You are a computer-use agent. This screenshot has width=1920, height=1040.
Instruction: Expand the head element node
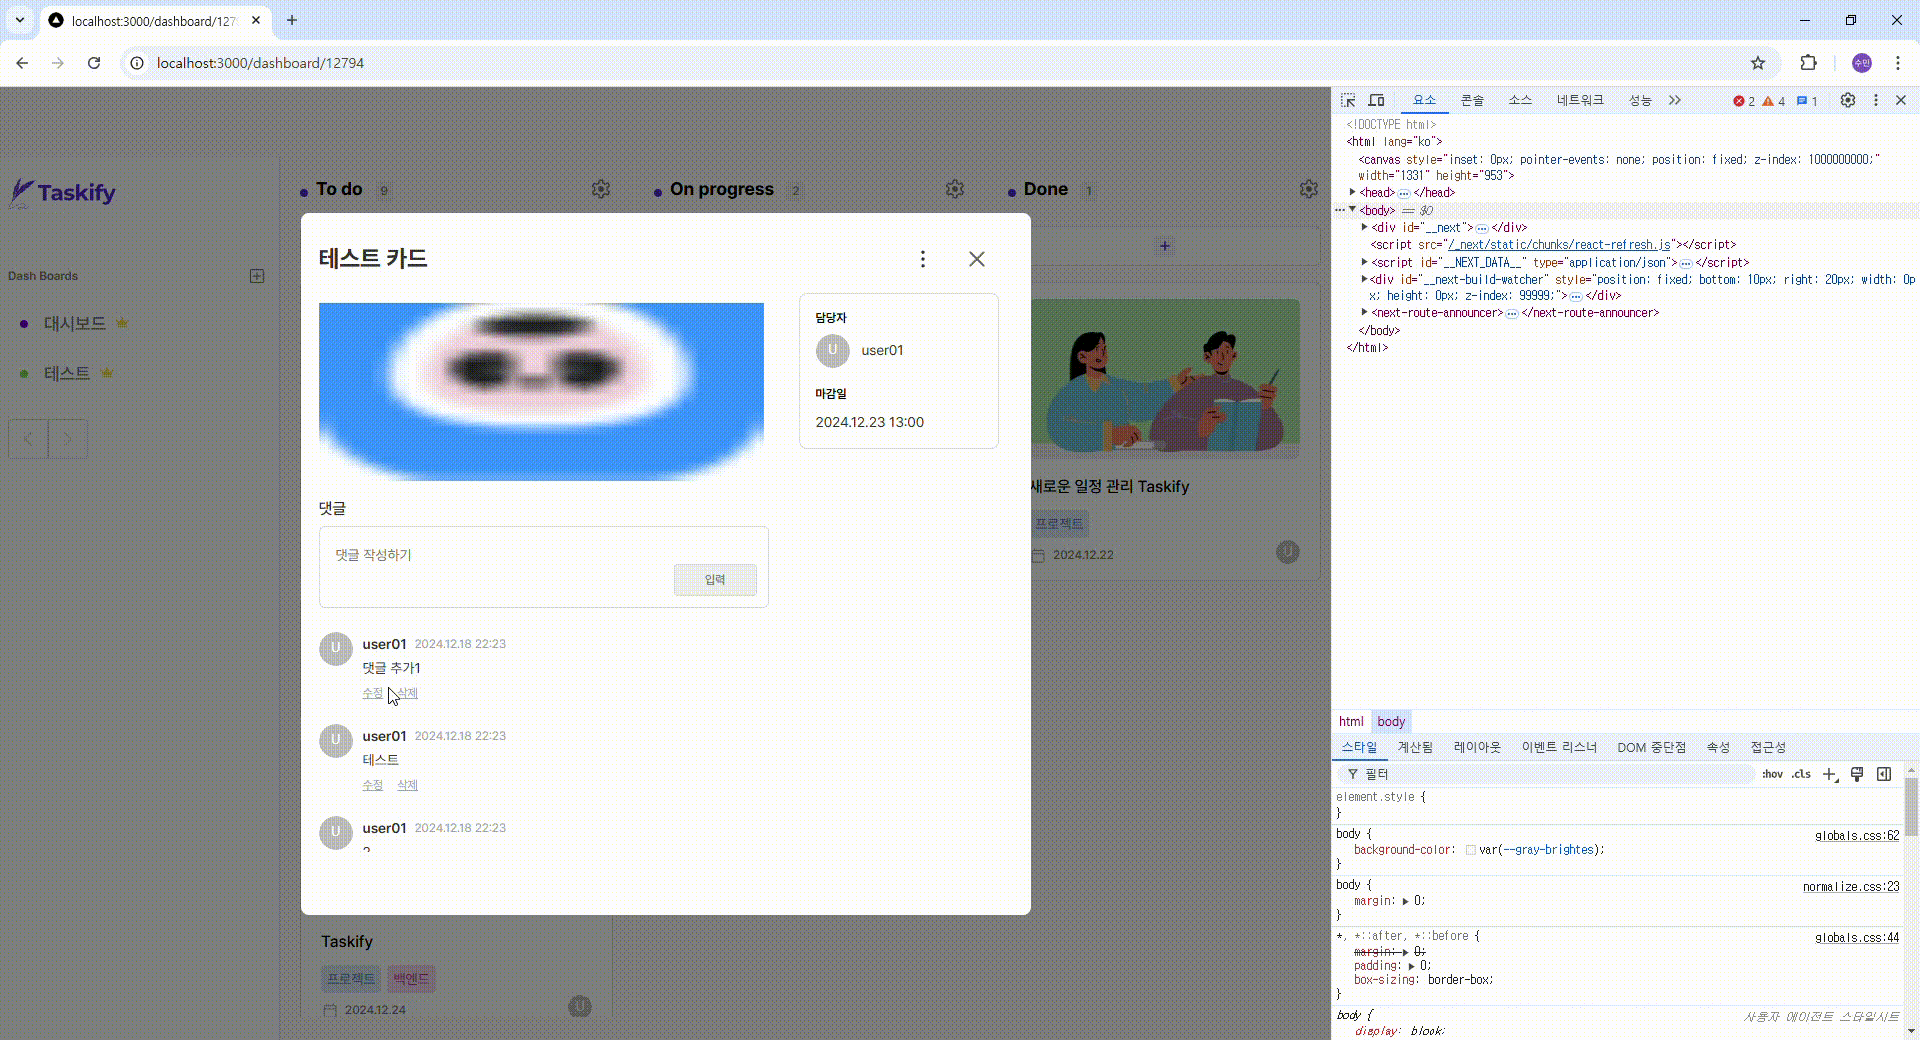tap(1353, 192)
